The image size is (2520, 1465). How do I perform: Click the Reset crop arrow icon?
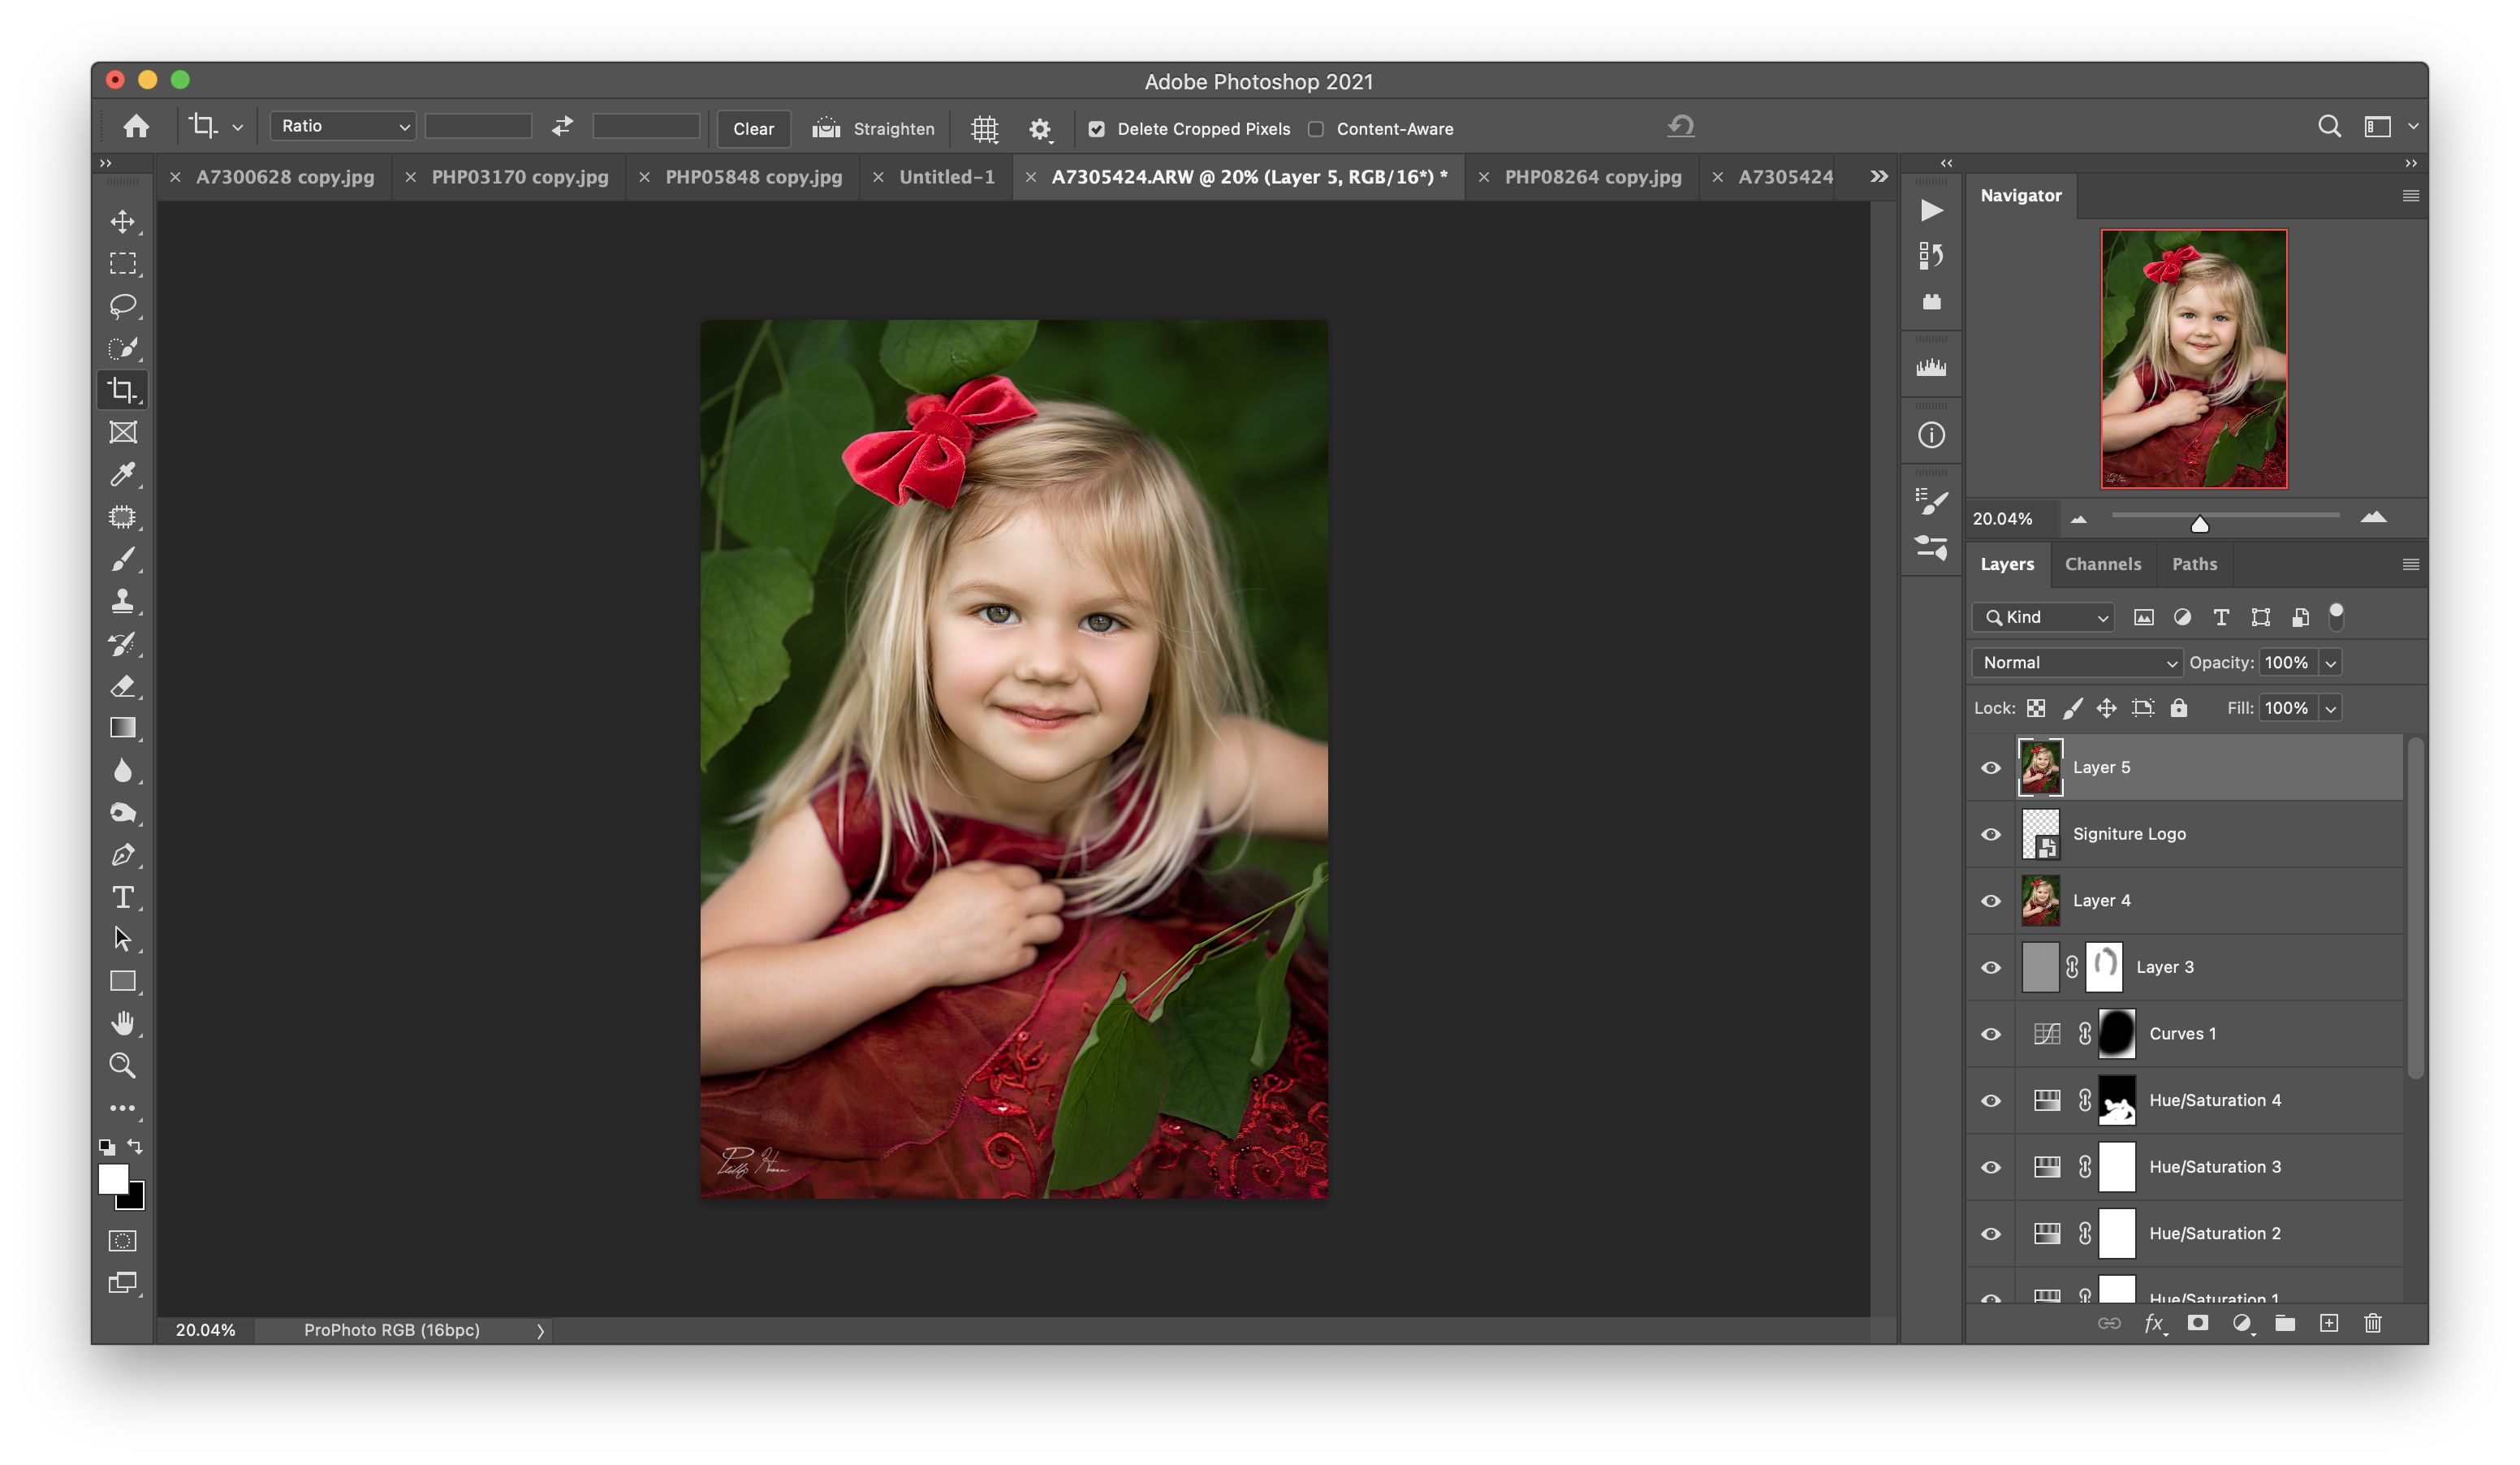point(1681,126)
